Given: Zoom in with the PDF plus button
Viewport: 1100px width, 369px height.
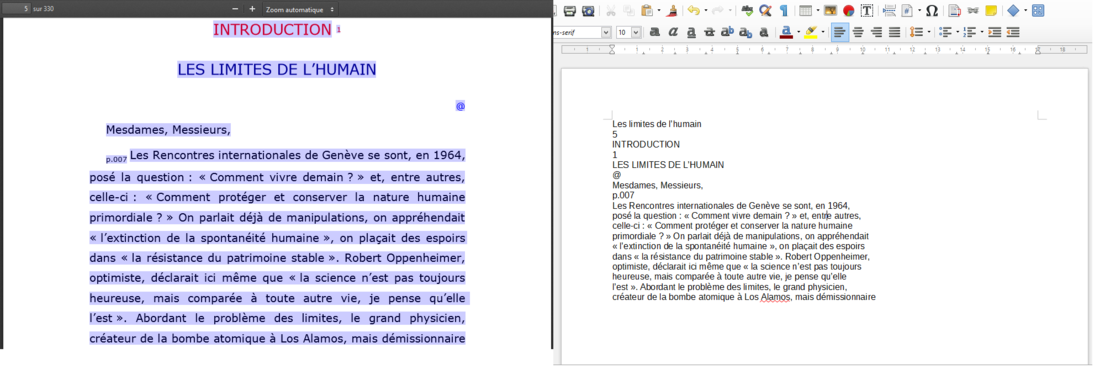Looking at the screenshot, I should click(x=252, y=9).
